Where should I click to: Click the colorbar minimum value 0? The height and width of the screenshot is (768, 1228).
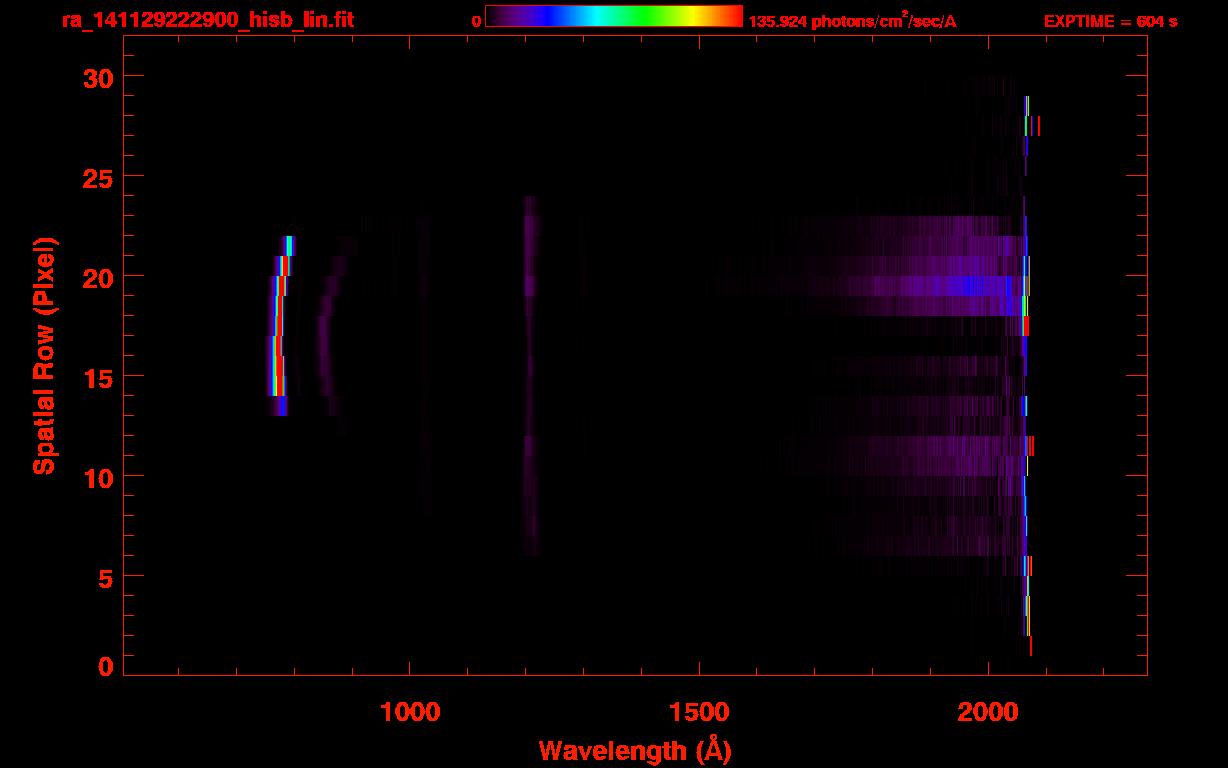[476, 21]
